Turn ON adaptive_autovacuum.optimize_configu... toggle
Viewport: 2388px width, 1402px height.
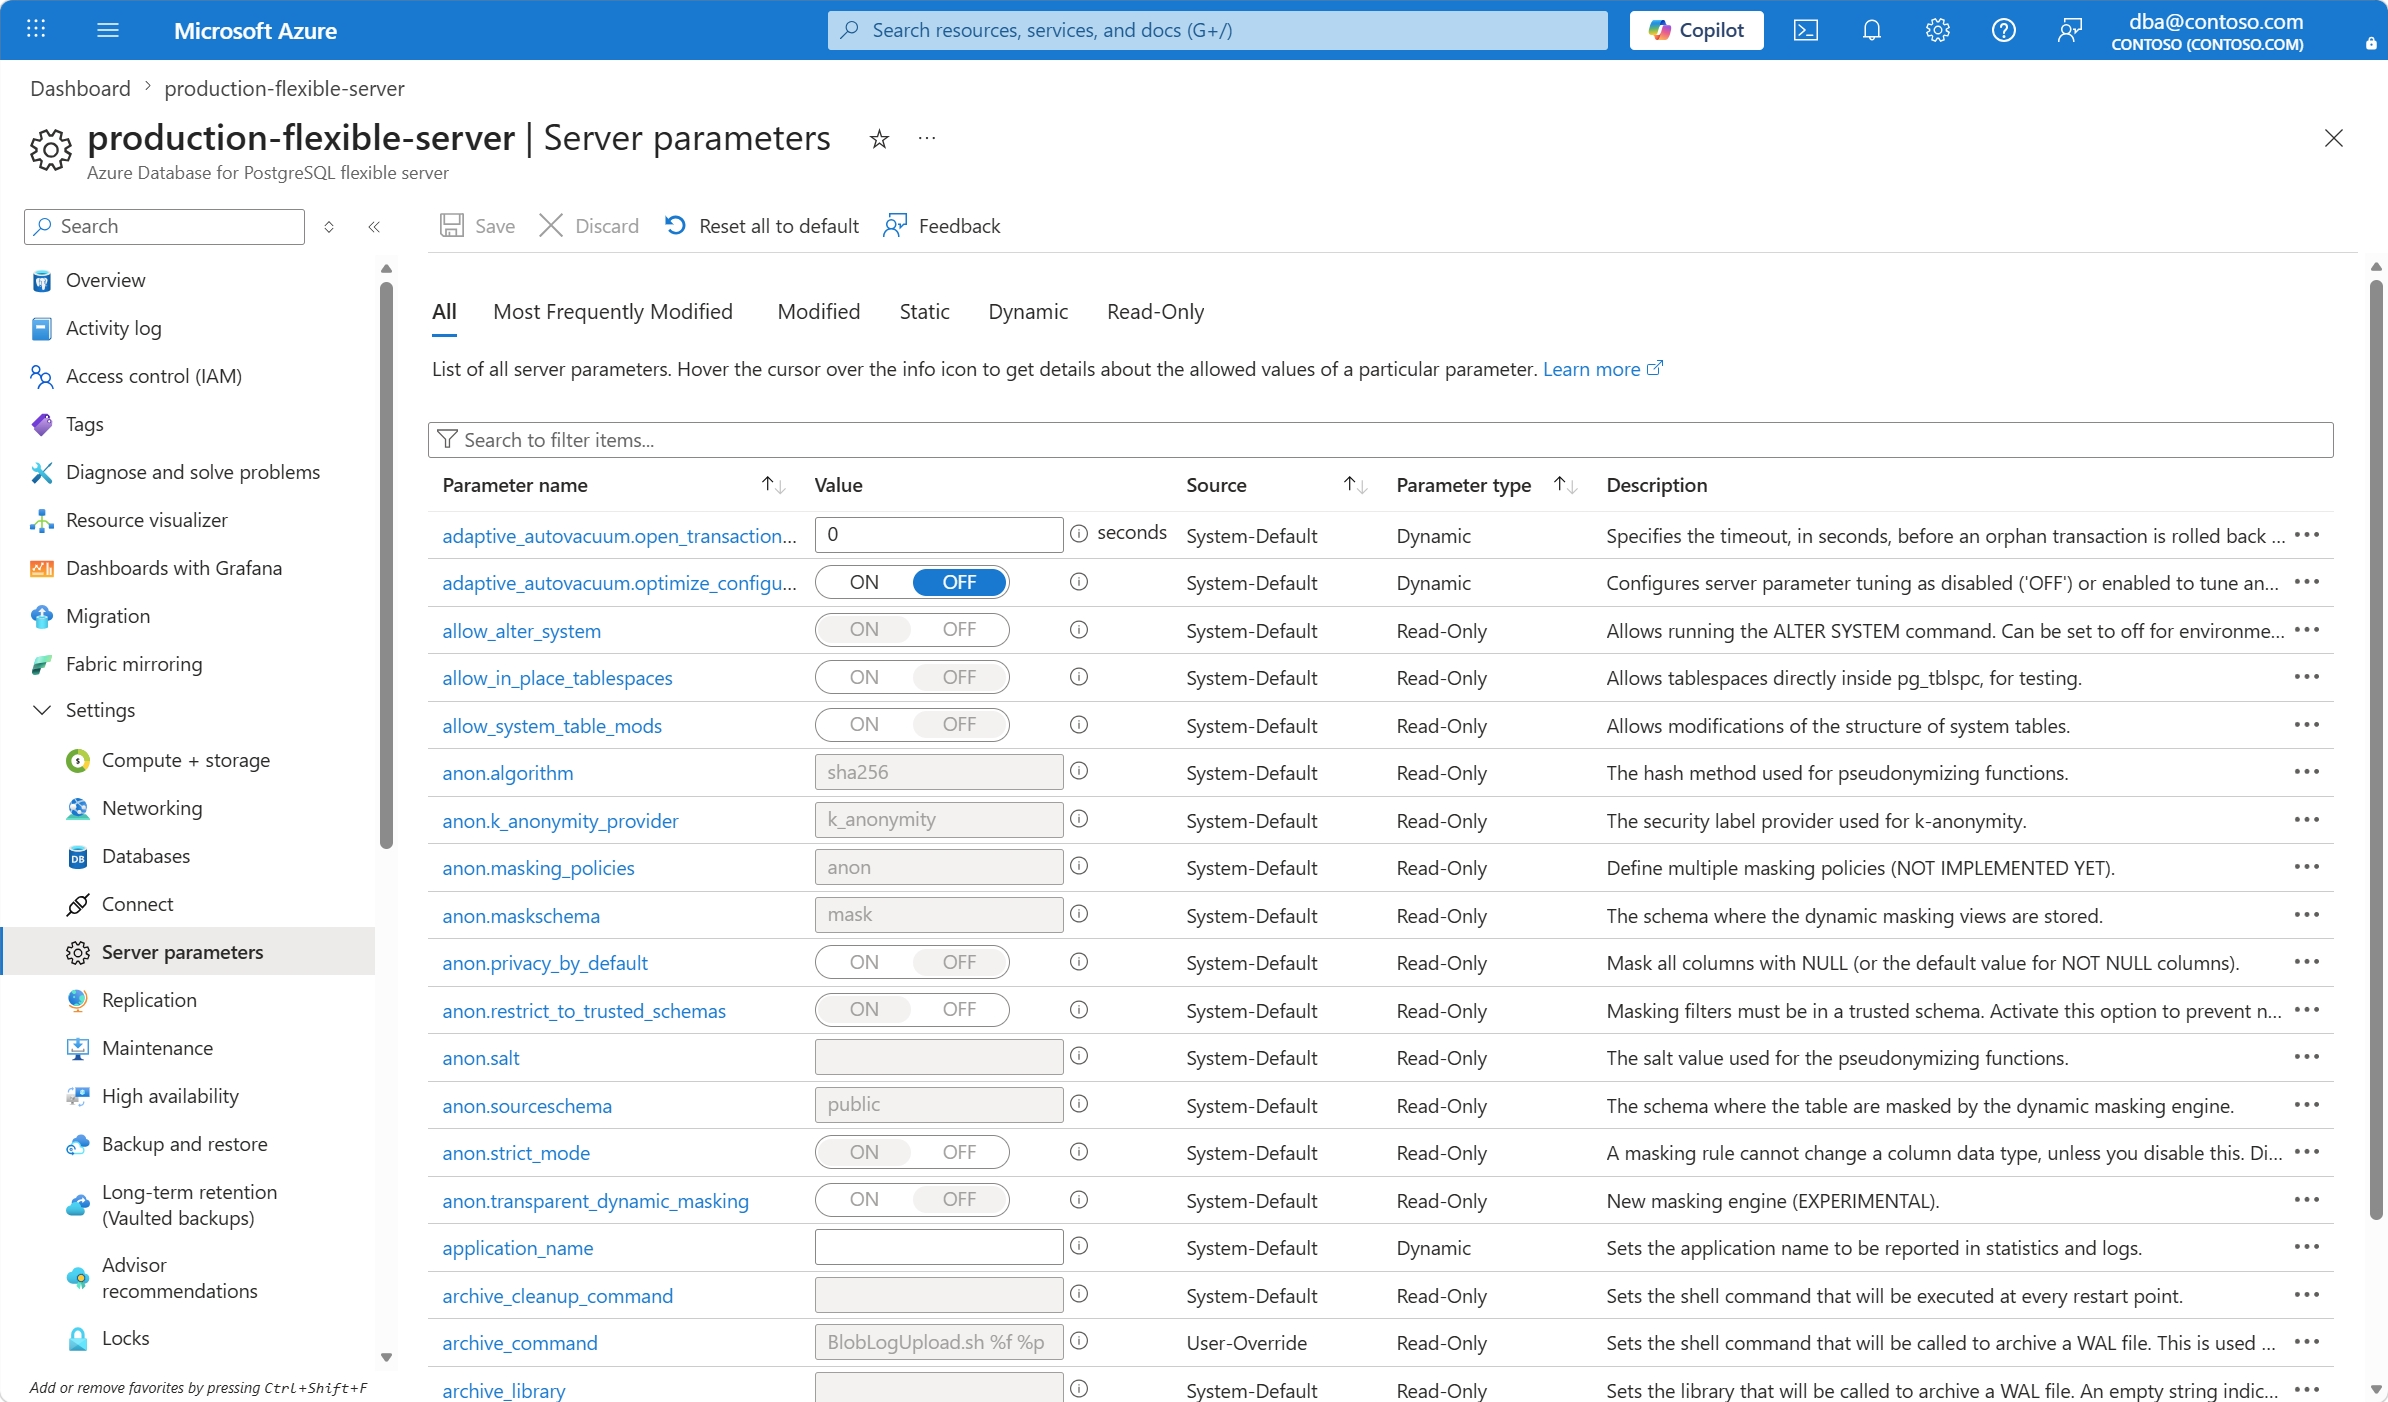click(x=864, y=582)
